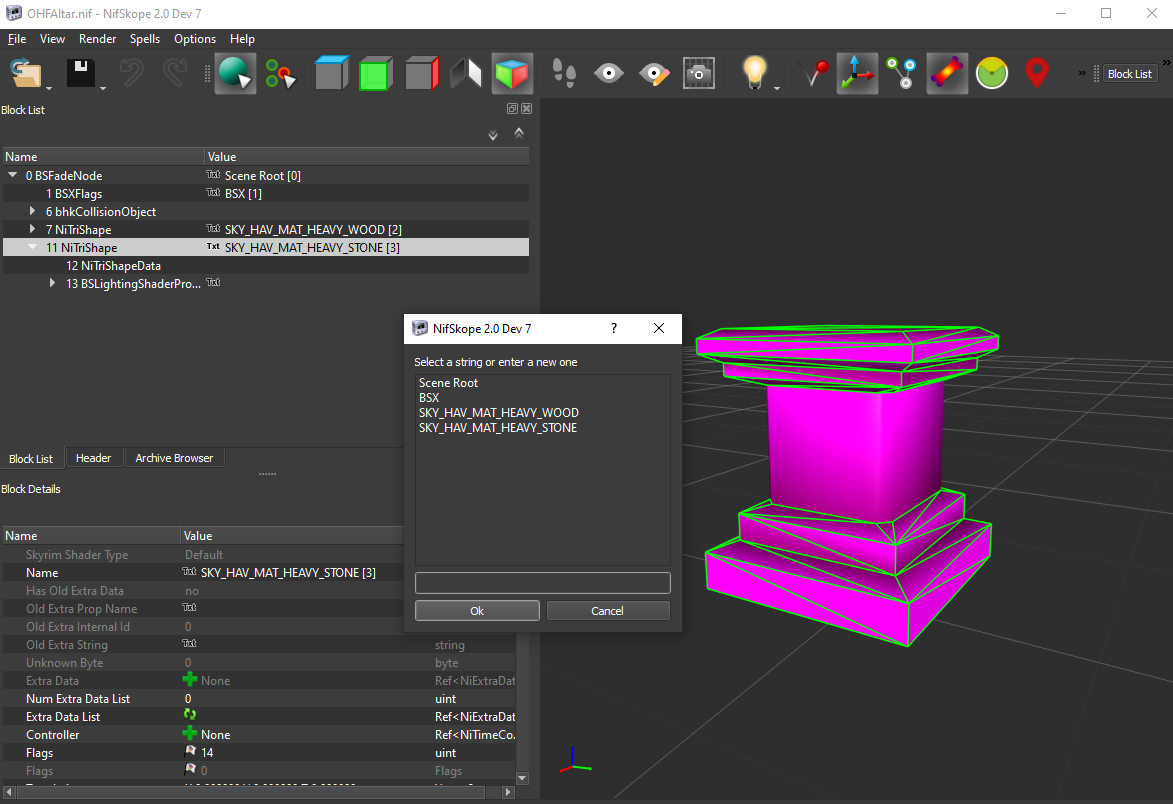The height and width of the screenshot is (804, 1173).
Task: Open the Spells menu
Action: pos(144,38)
